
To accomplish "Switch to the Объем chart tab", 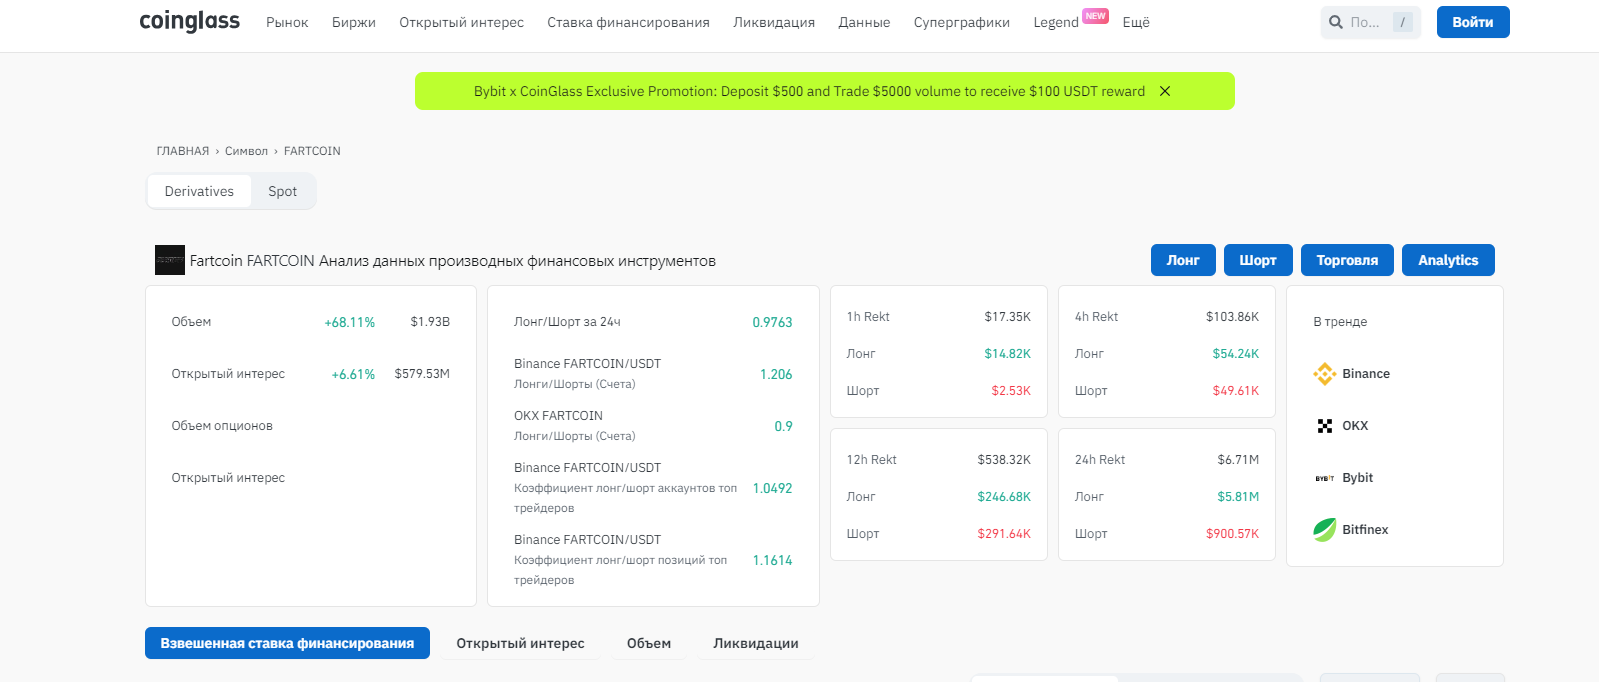I will pyautogui.click(x=649, y=643).
